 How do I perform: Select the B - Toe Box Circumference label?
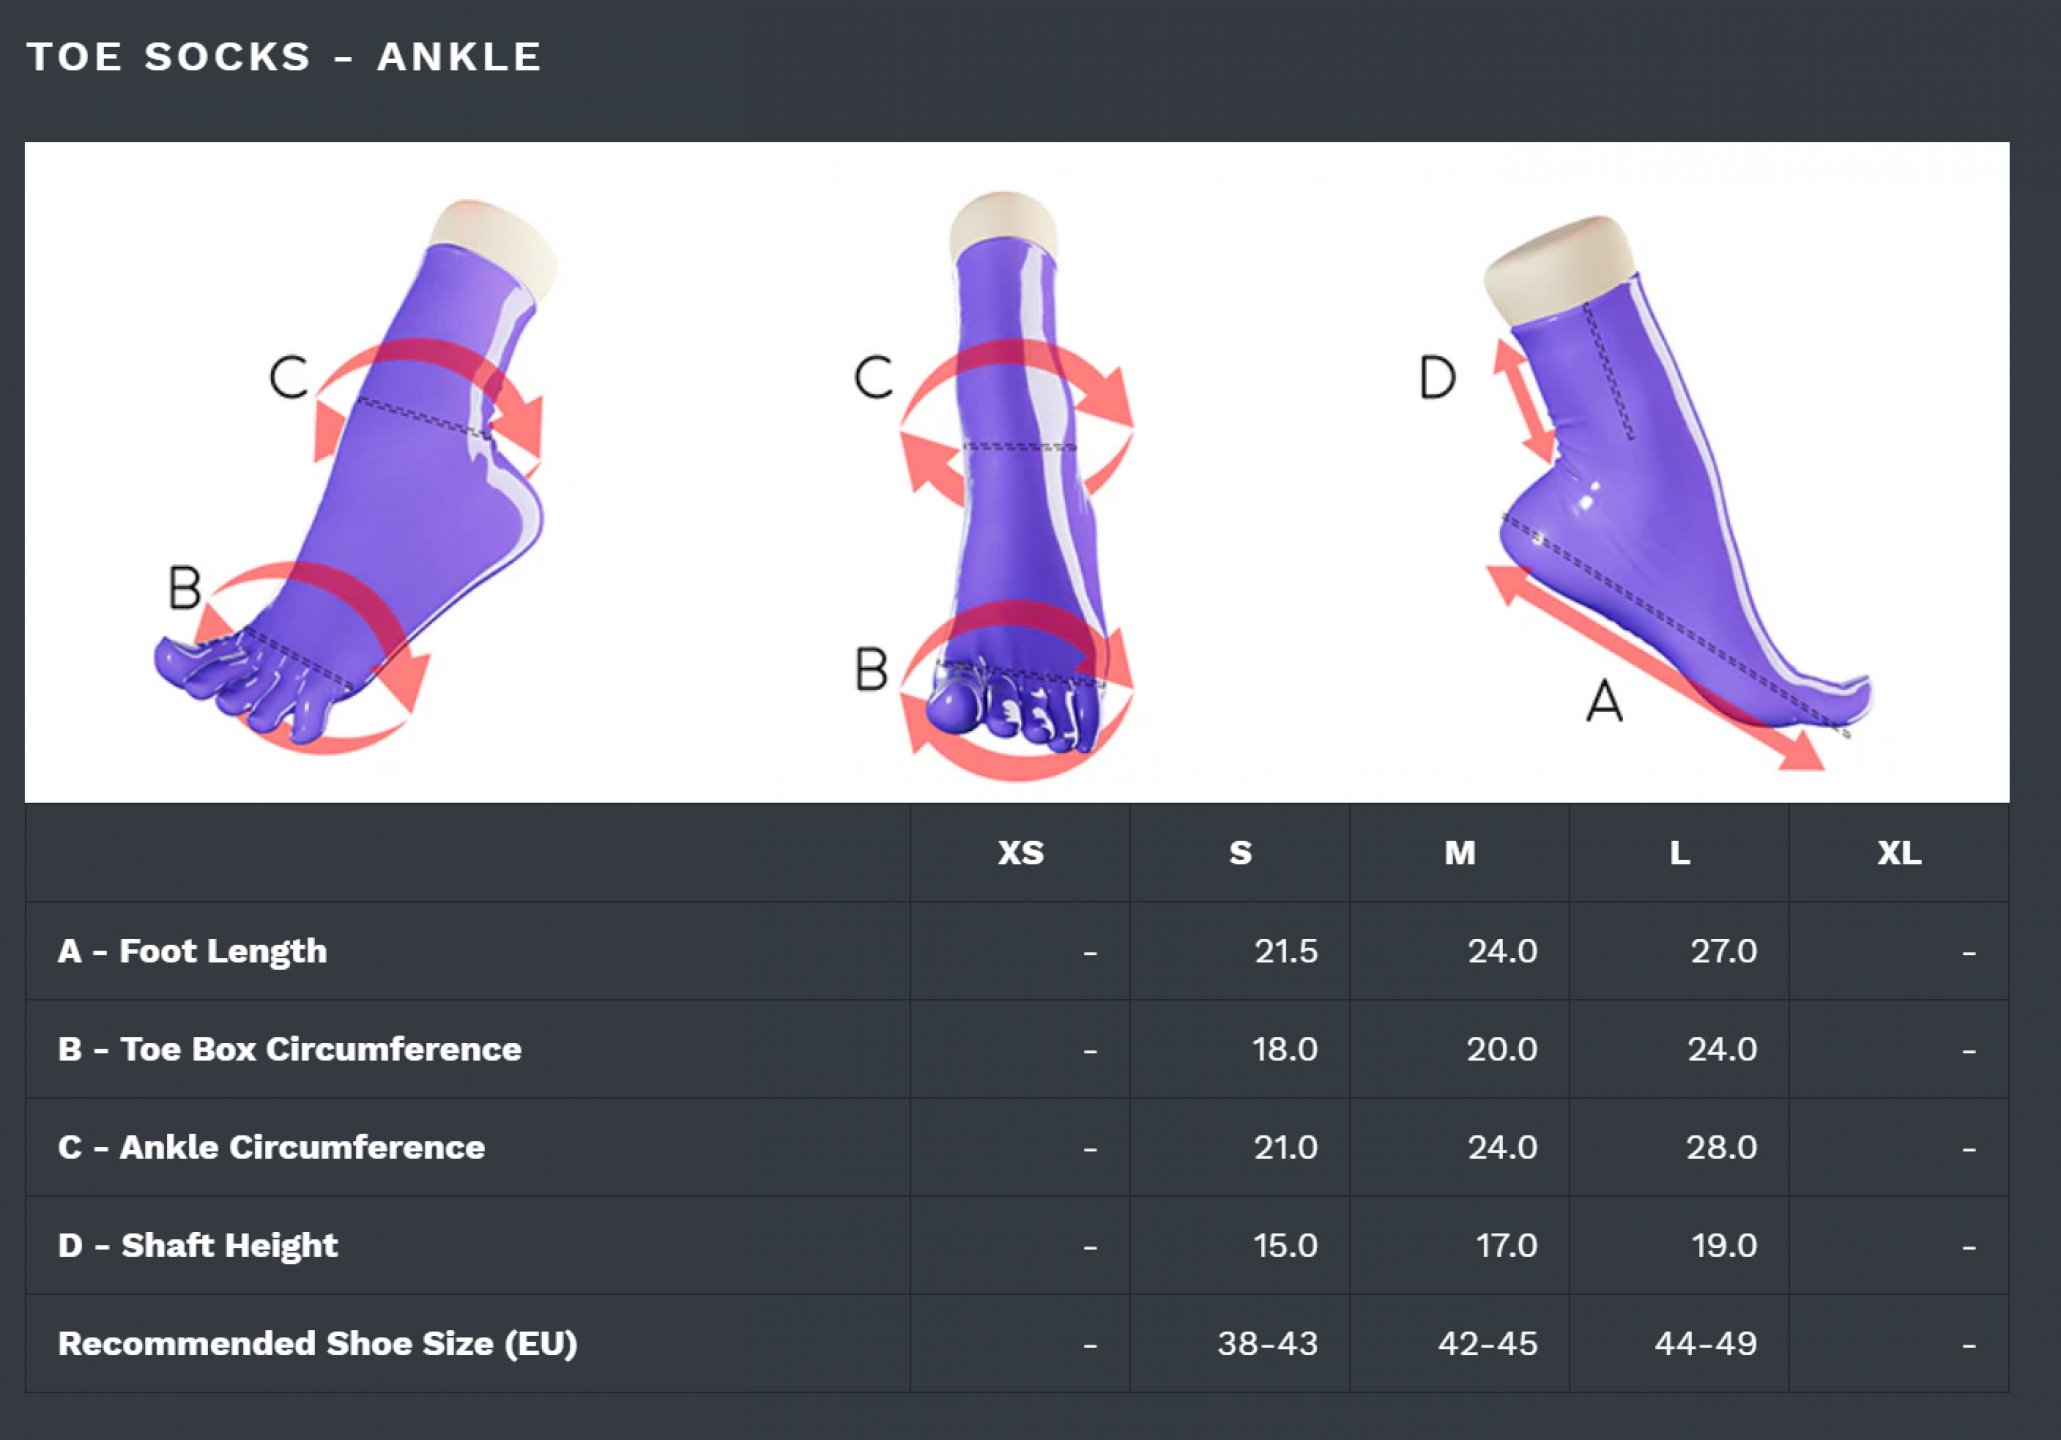pos(290,1049)
